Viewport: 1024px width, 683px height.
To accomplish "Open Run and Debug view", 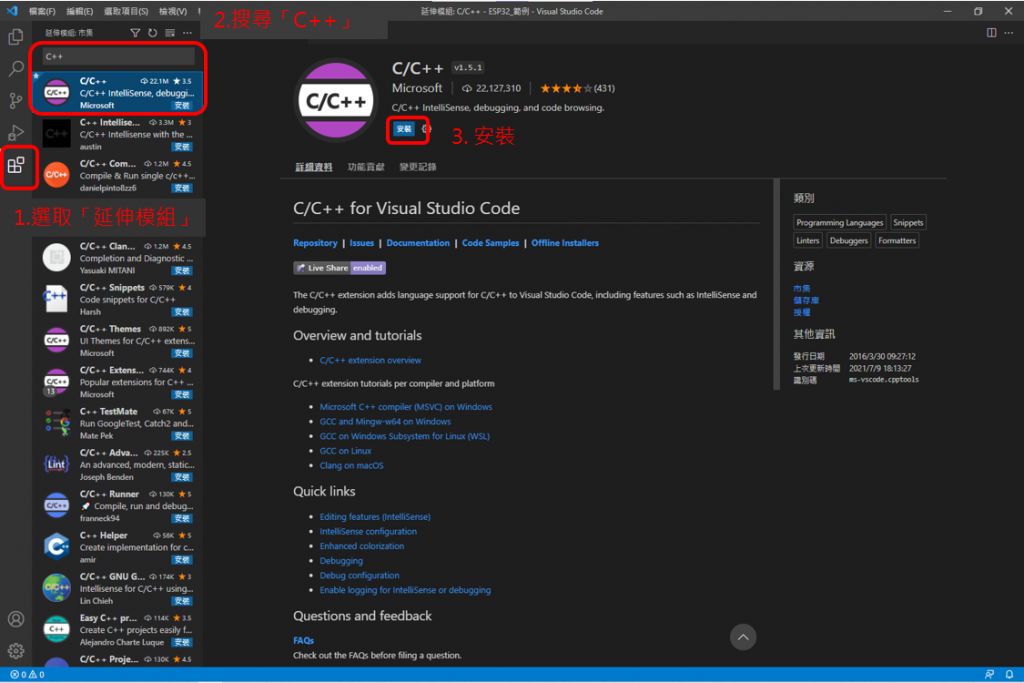I will tap(16, 132).
